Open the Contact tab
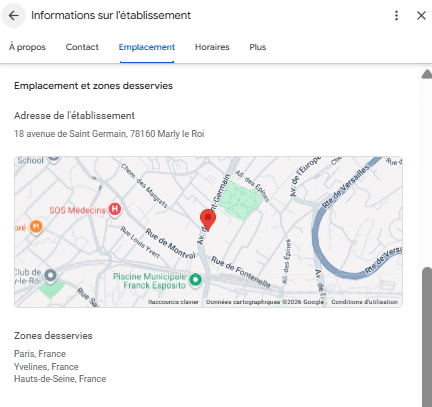Image resolution: width=432 pixels, height=407 pixels. (82, 47)
